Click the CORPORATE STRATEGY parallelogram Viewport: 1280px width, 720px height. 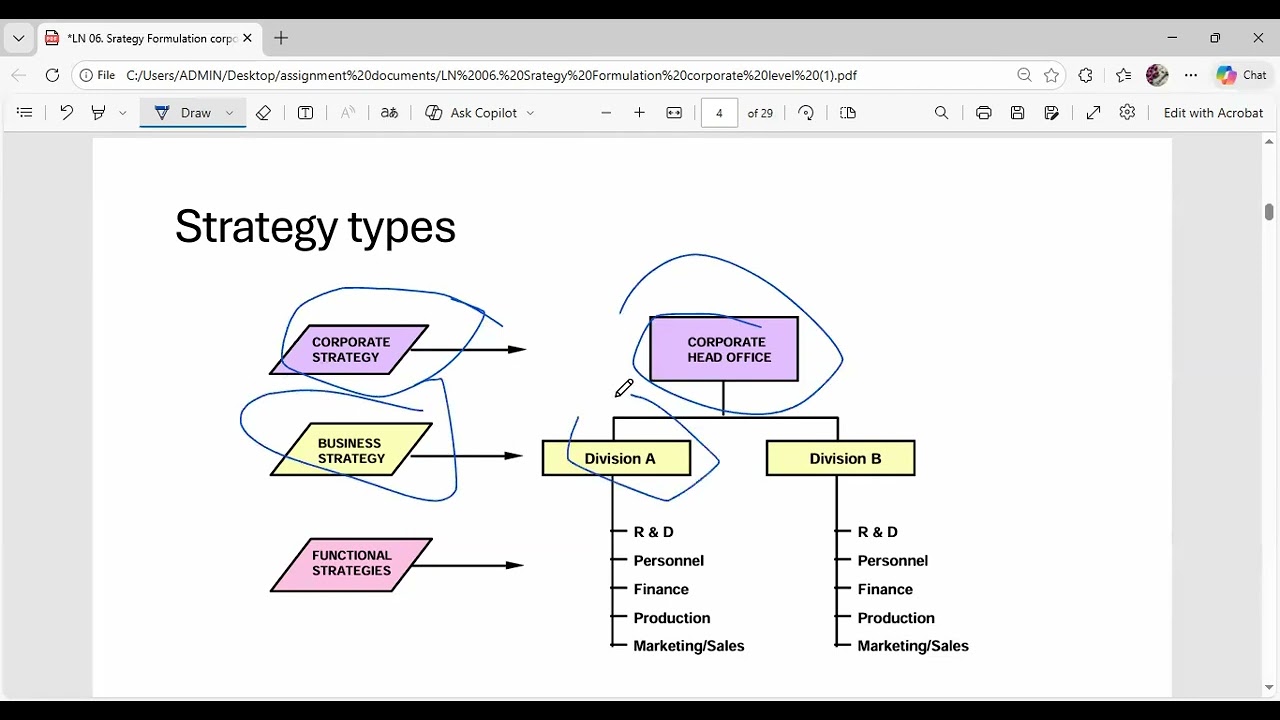click(x=349, y=350)
